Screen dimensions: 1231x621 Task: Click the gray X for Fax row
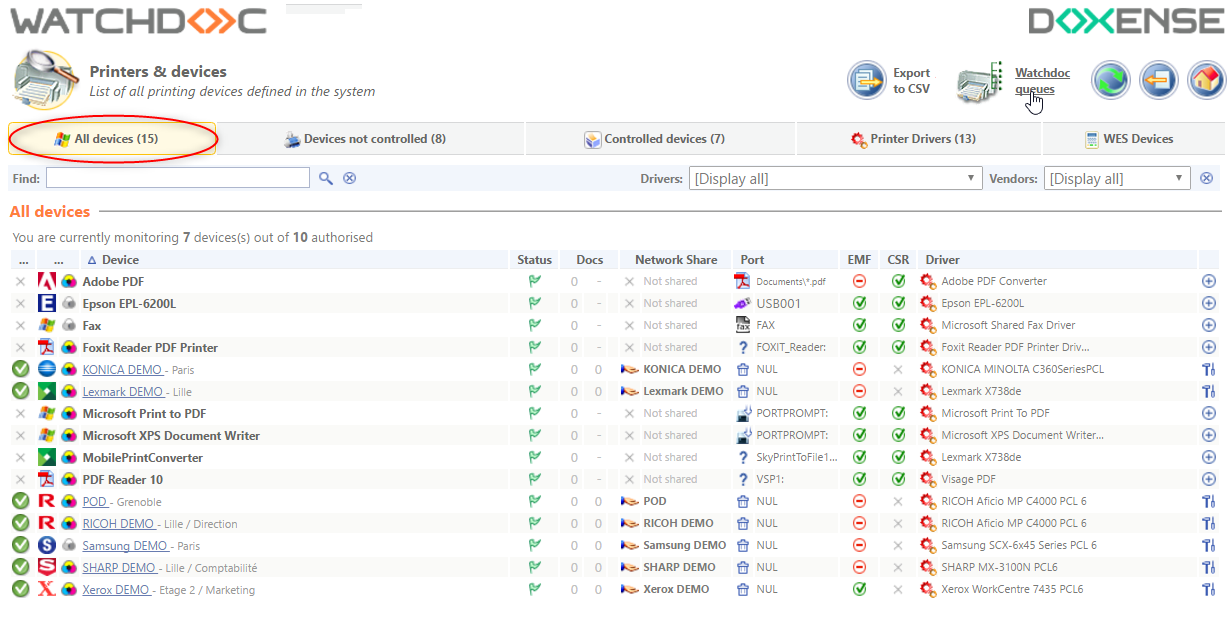tap(20, 326)
